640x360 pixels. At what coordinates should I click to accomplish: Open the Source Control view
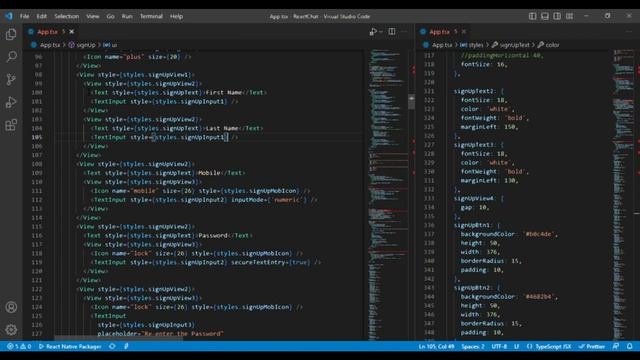(11, 80)
